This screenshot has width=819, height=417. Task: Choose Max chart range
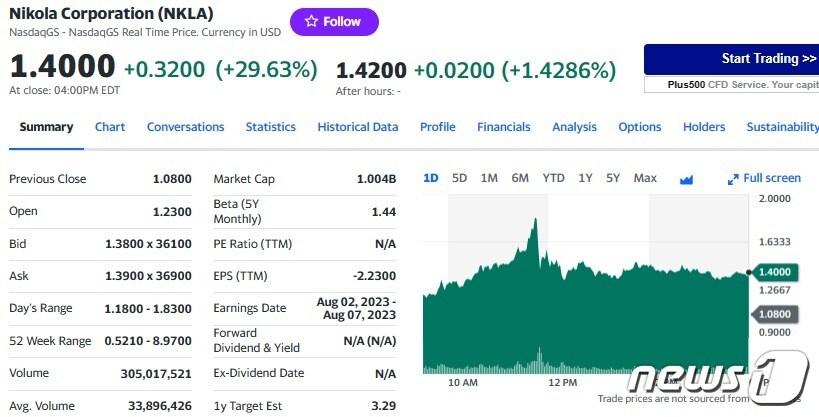click(645, 178)
